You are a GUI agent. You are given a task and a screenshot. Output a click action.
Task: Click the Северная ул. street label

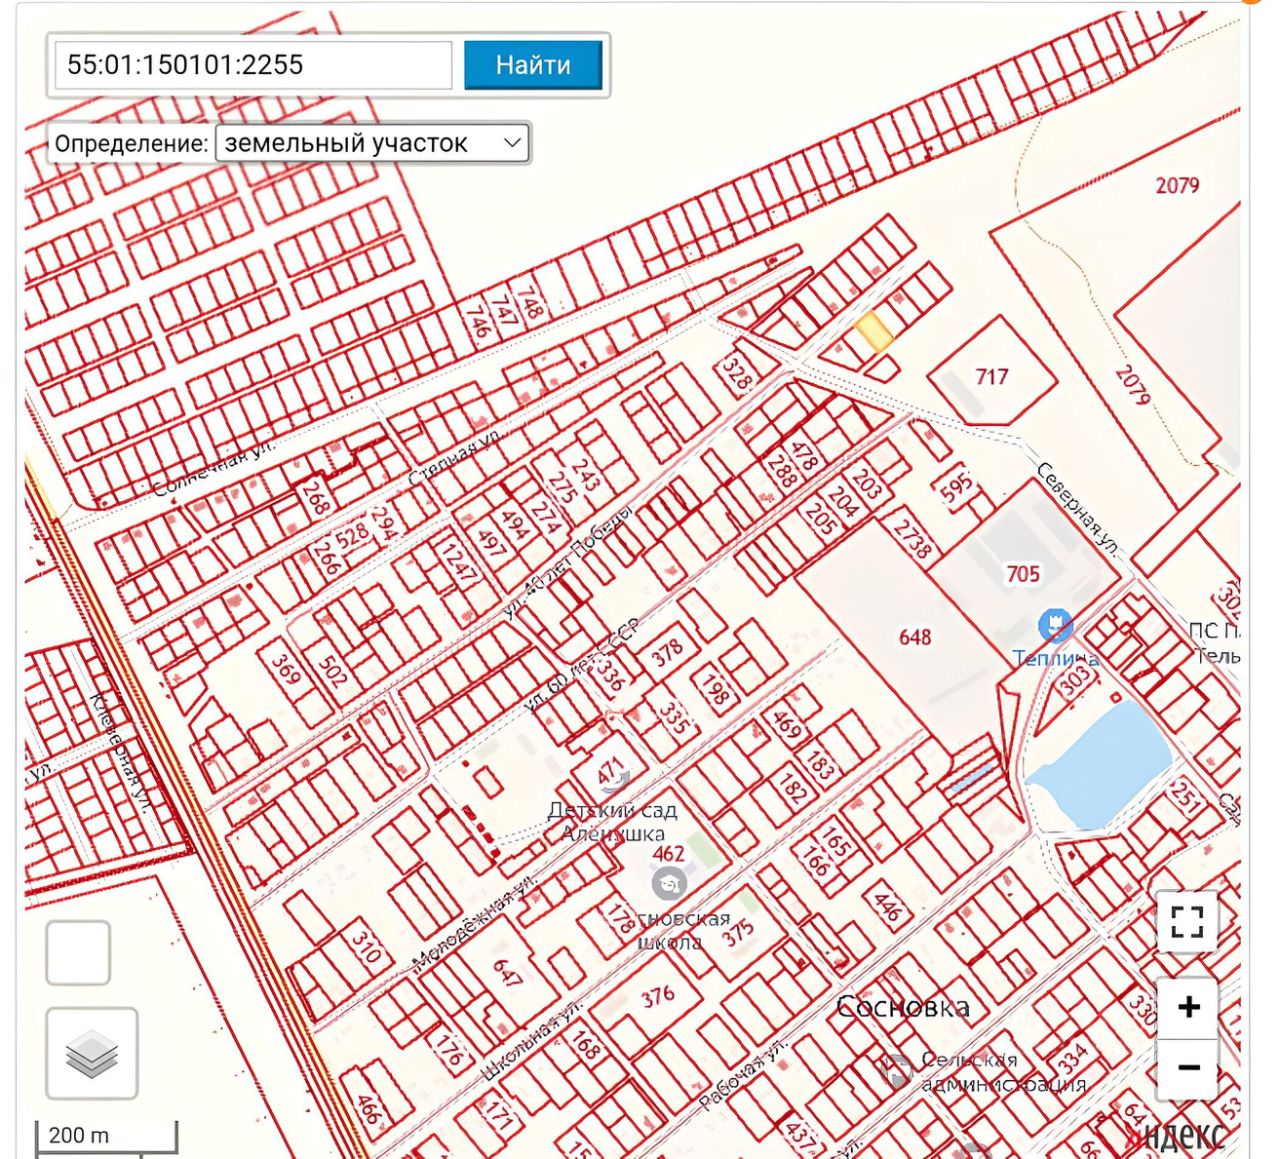1079,510
